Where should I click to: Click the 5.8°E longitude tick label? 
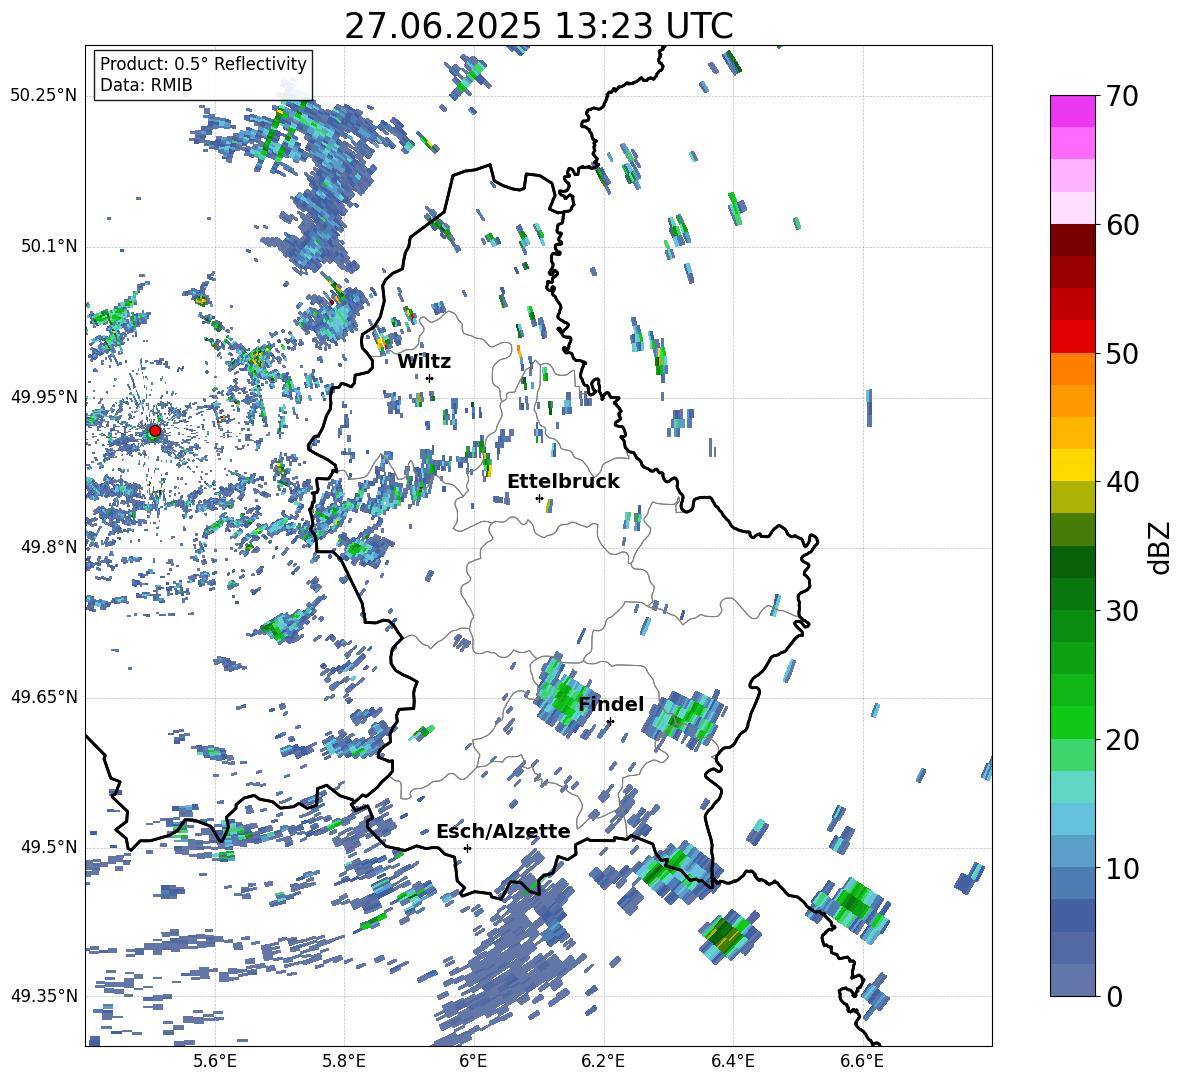point(344,1061)
